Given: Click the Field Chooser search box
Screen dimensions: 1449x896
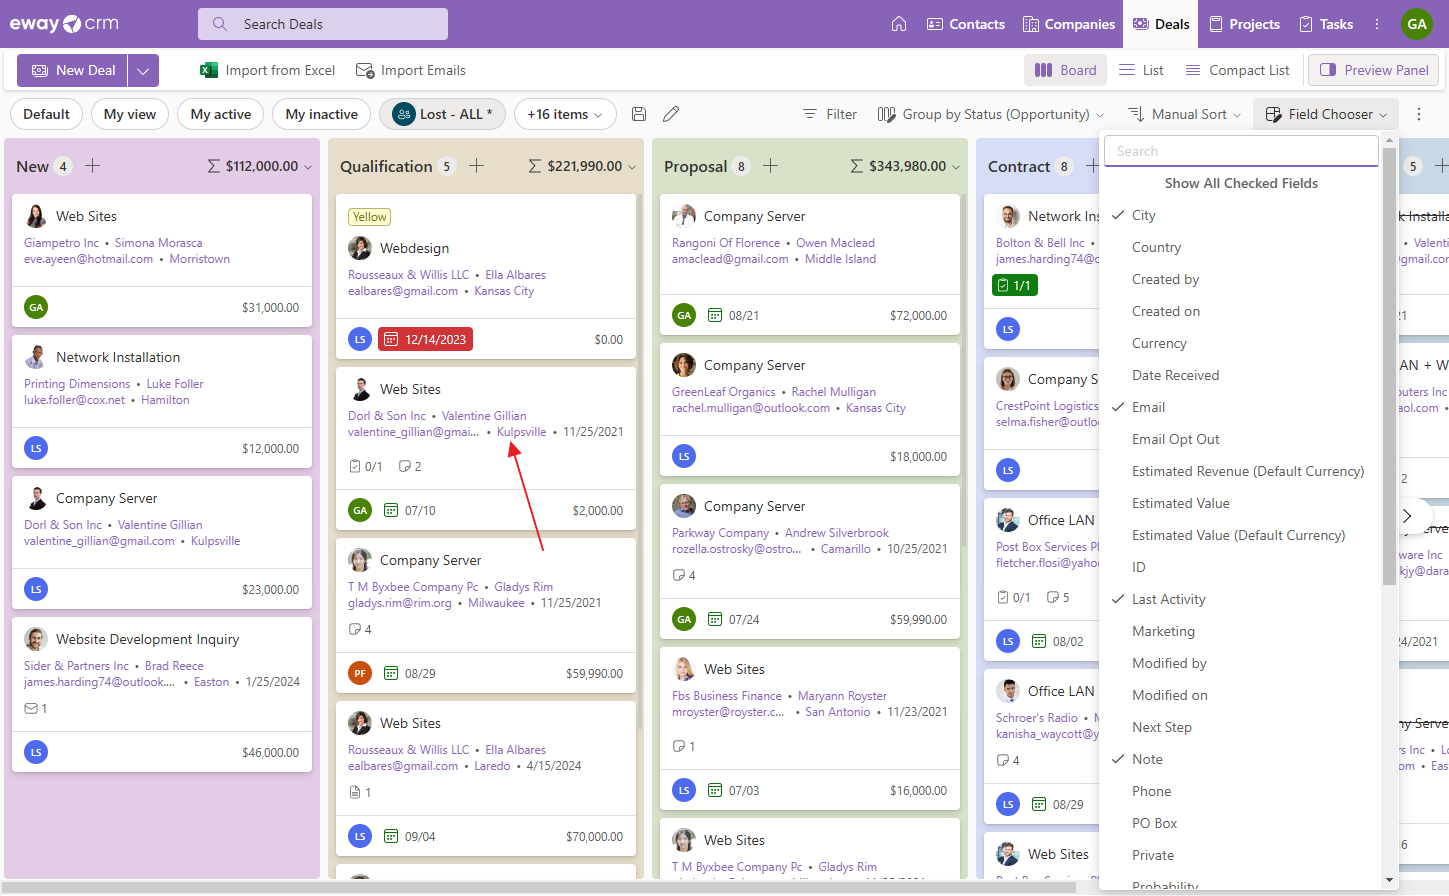Looking at the screenshot, I should (x=1241, y=151).
